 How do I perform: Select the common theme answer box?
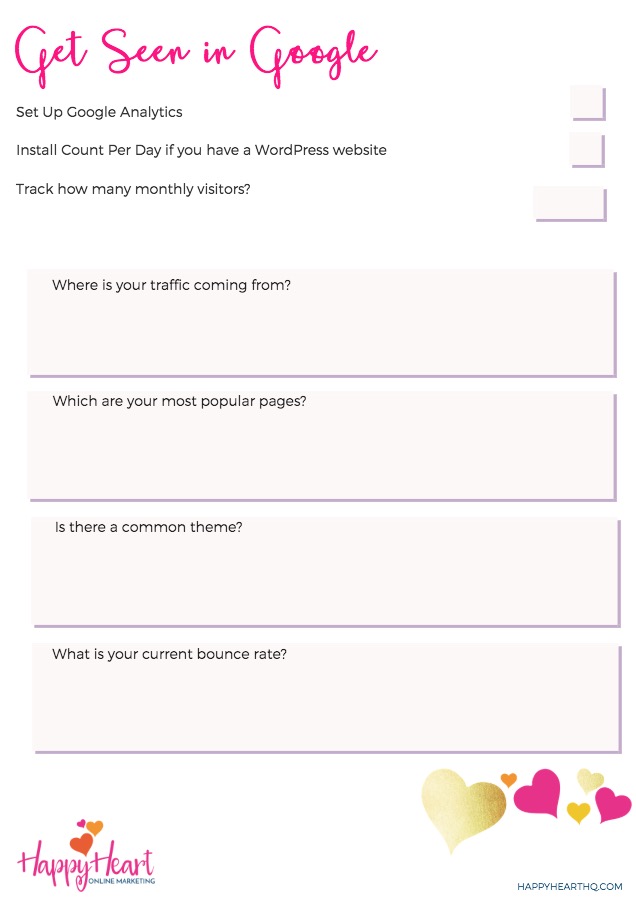[326, 573]
